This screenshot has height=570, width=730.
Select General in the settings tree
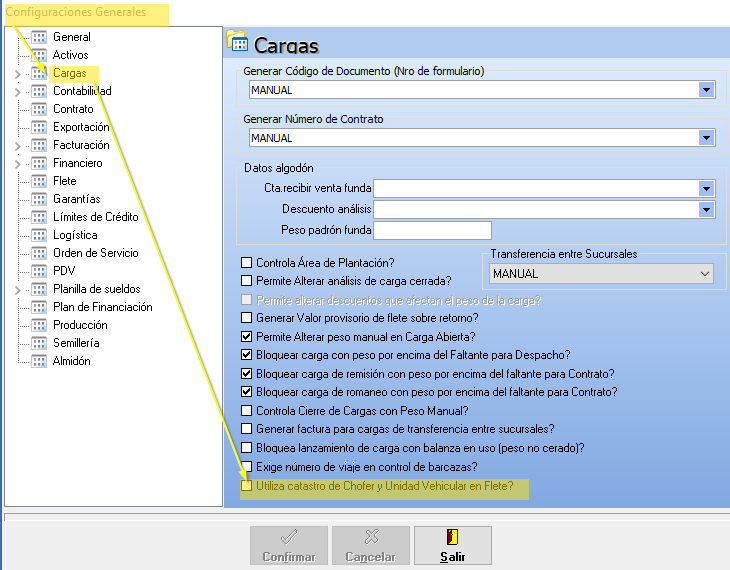click(72, 37)
